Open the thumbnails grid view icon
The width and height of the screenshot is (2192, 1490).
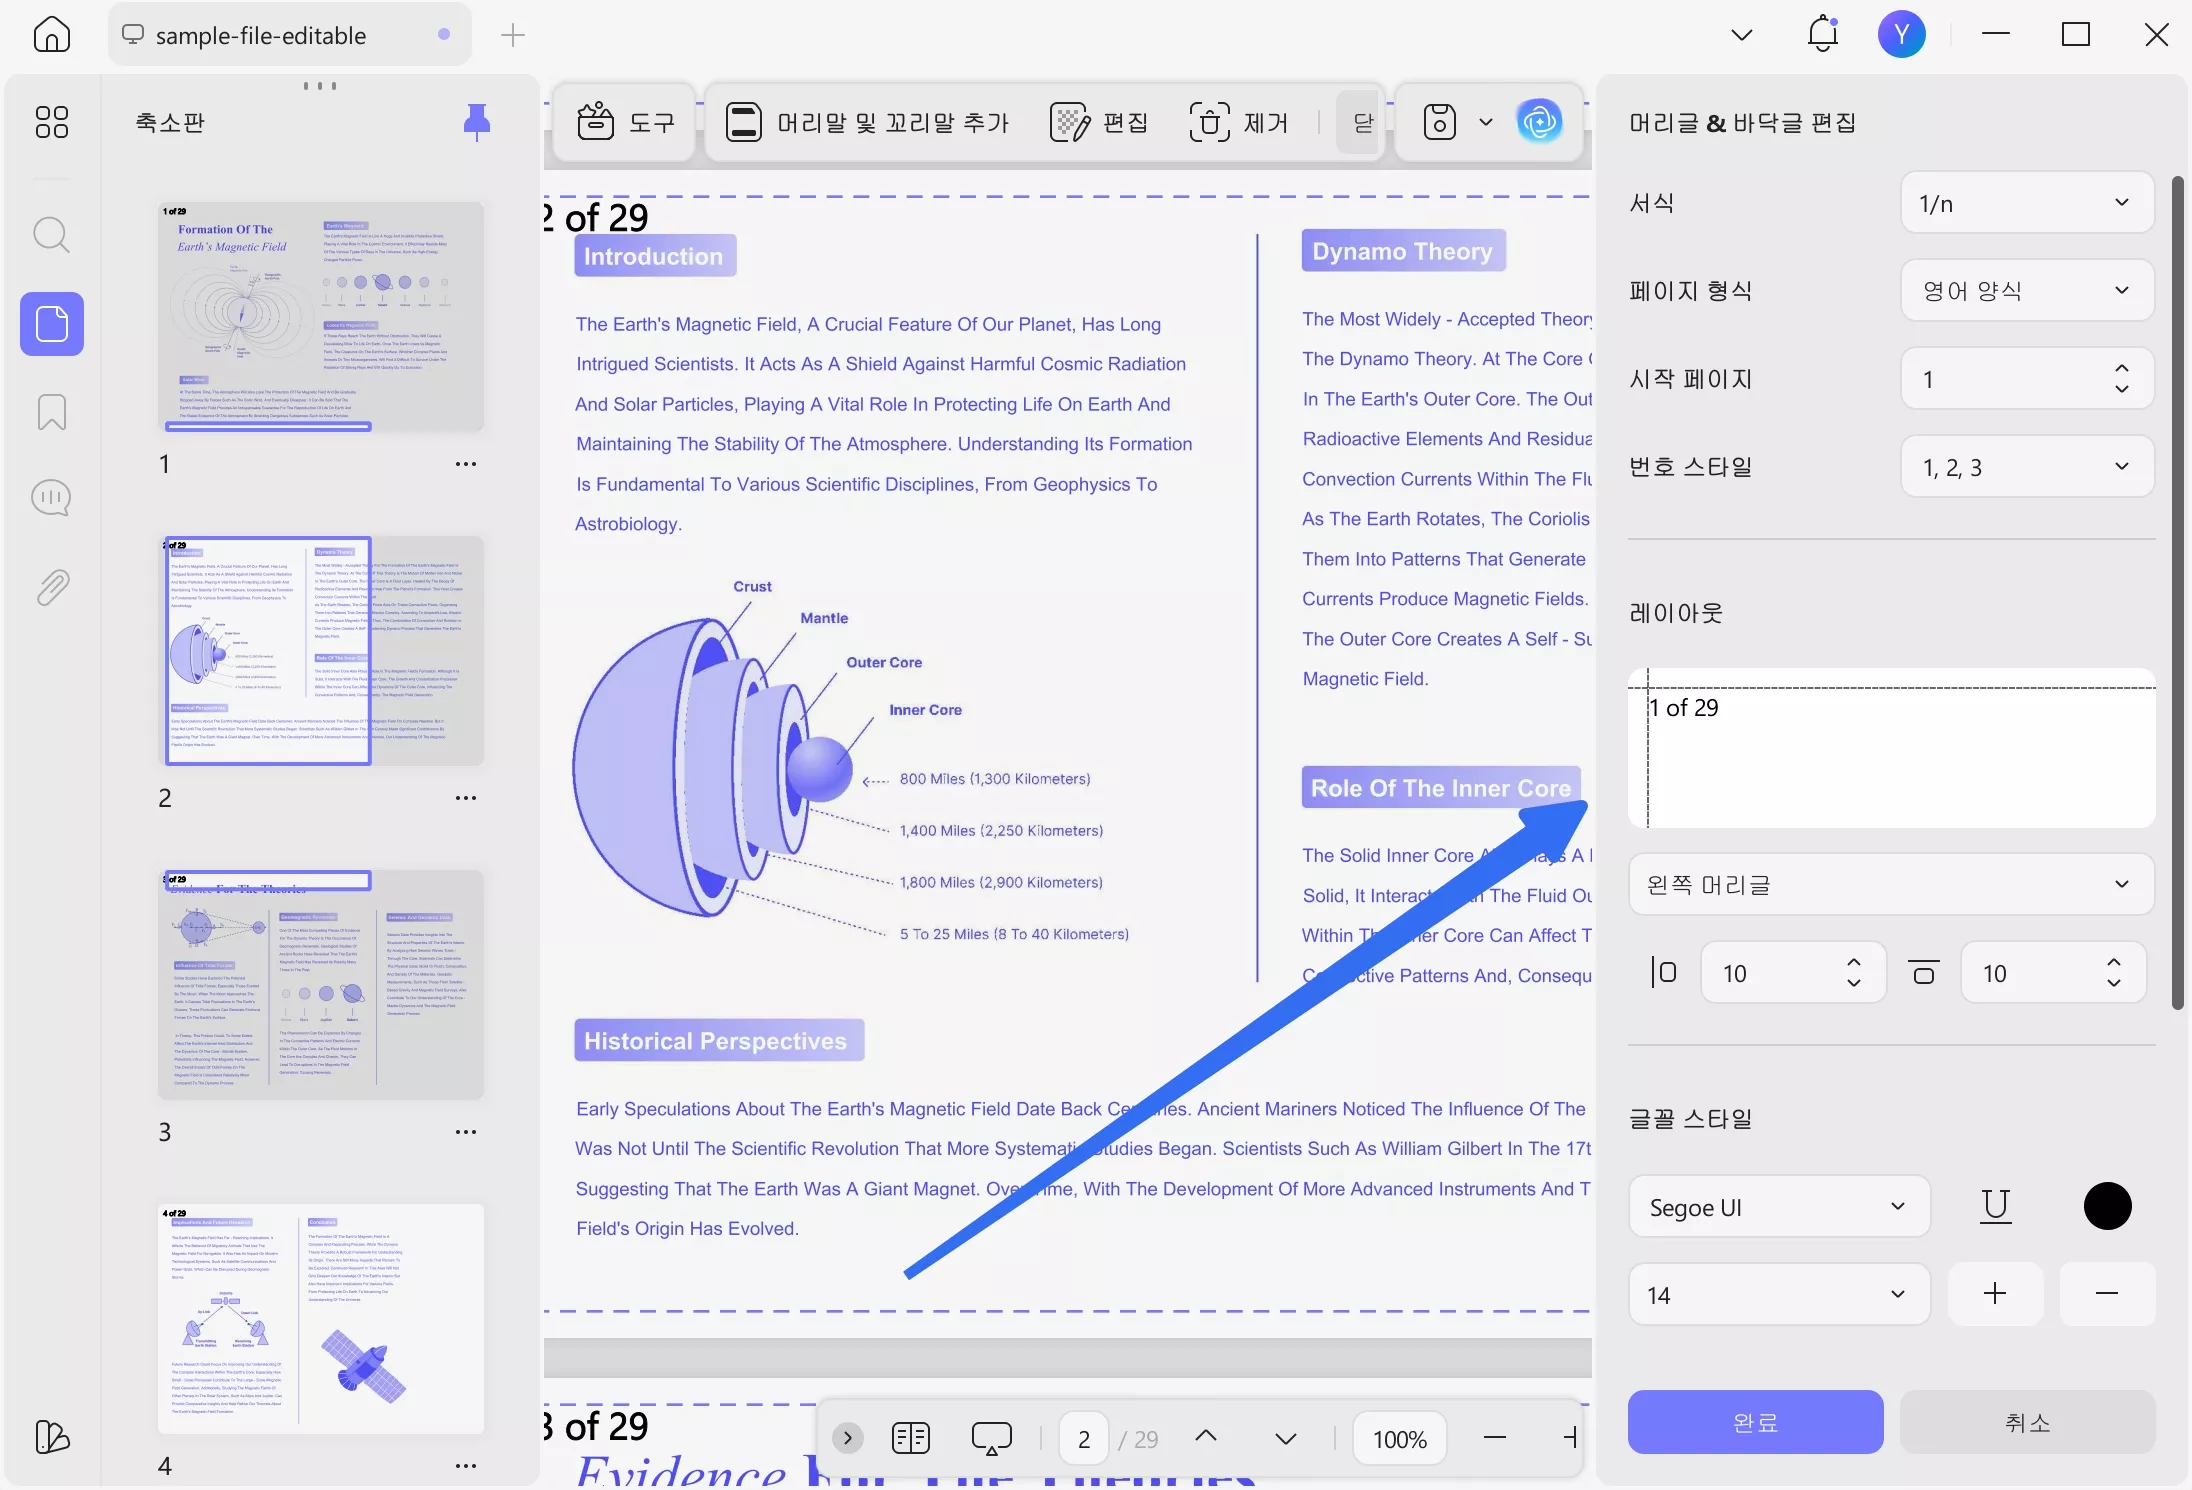tap(52, 122)
